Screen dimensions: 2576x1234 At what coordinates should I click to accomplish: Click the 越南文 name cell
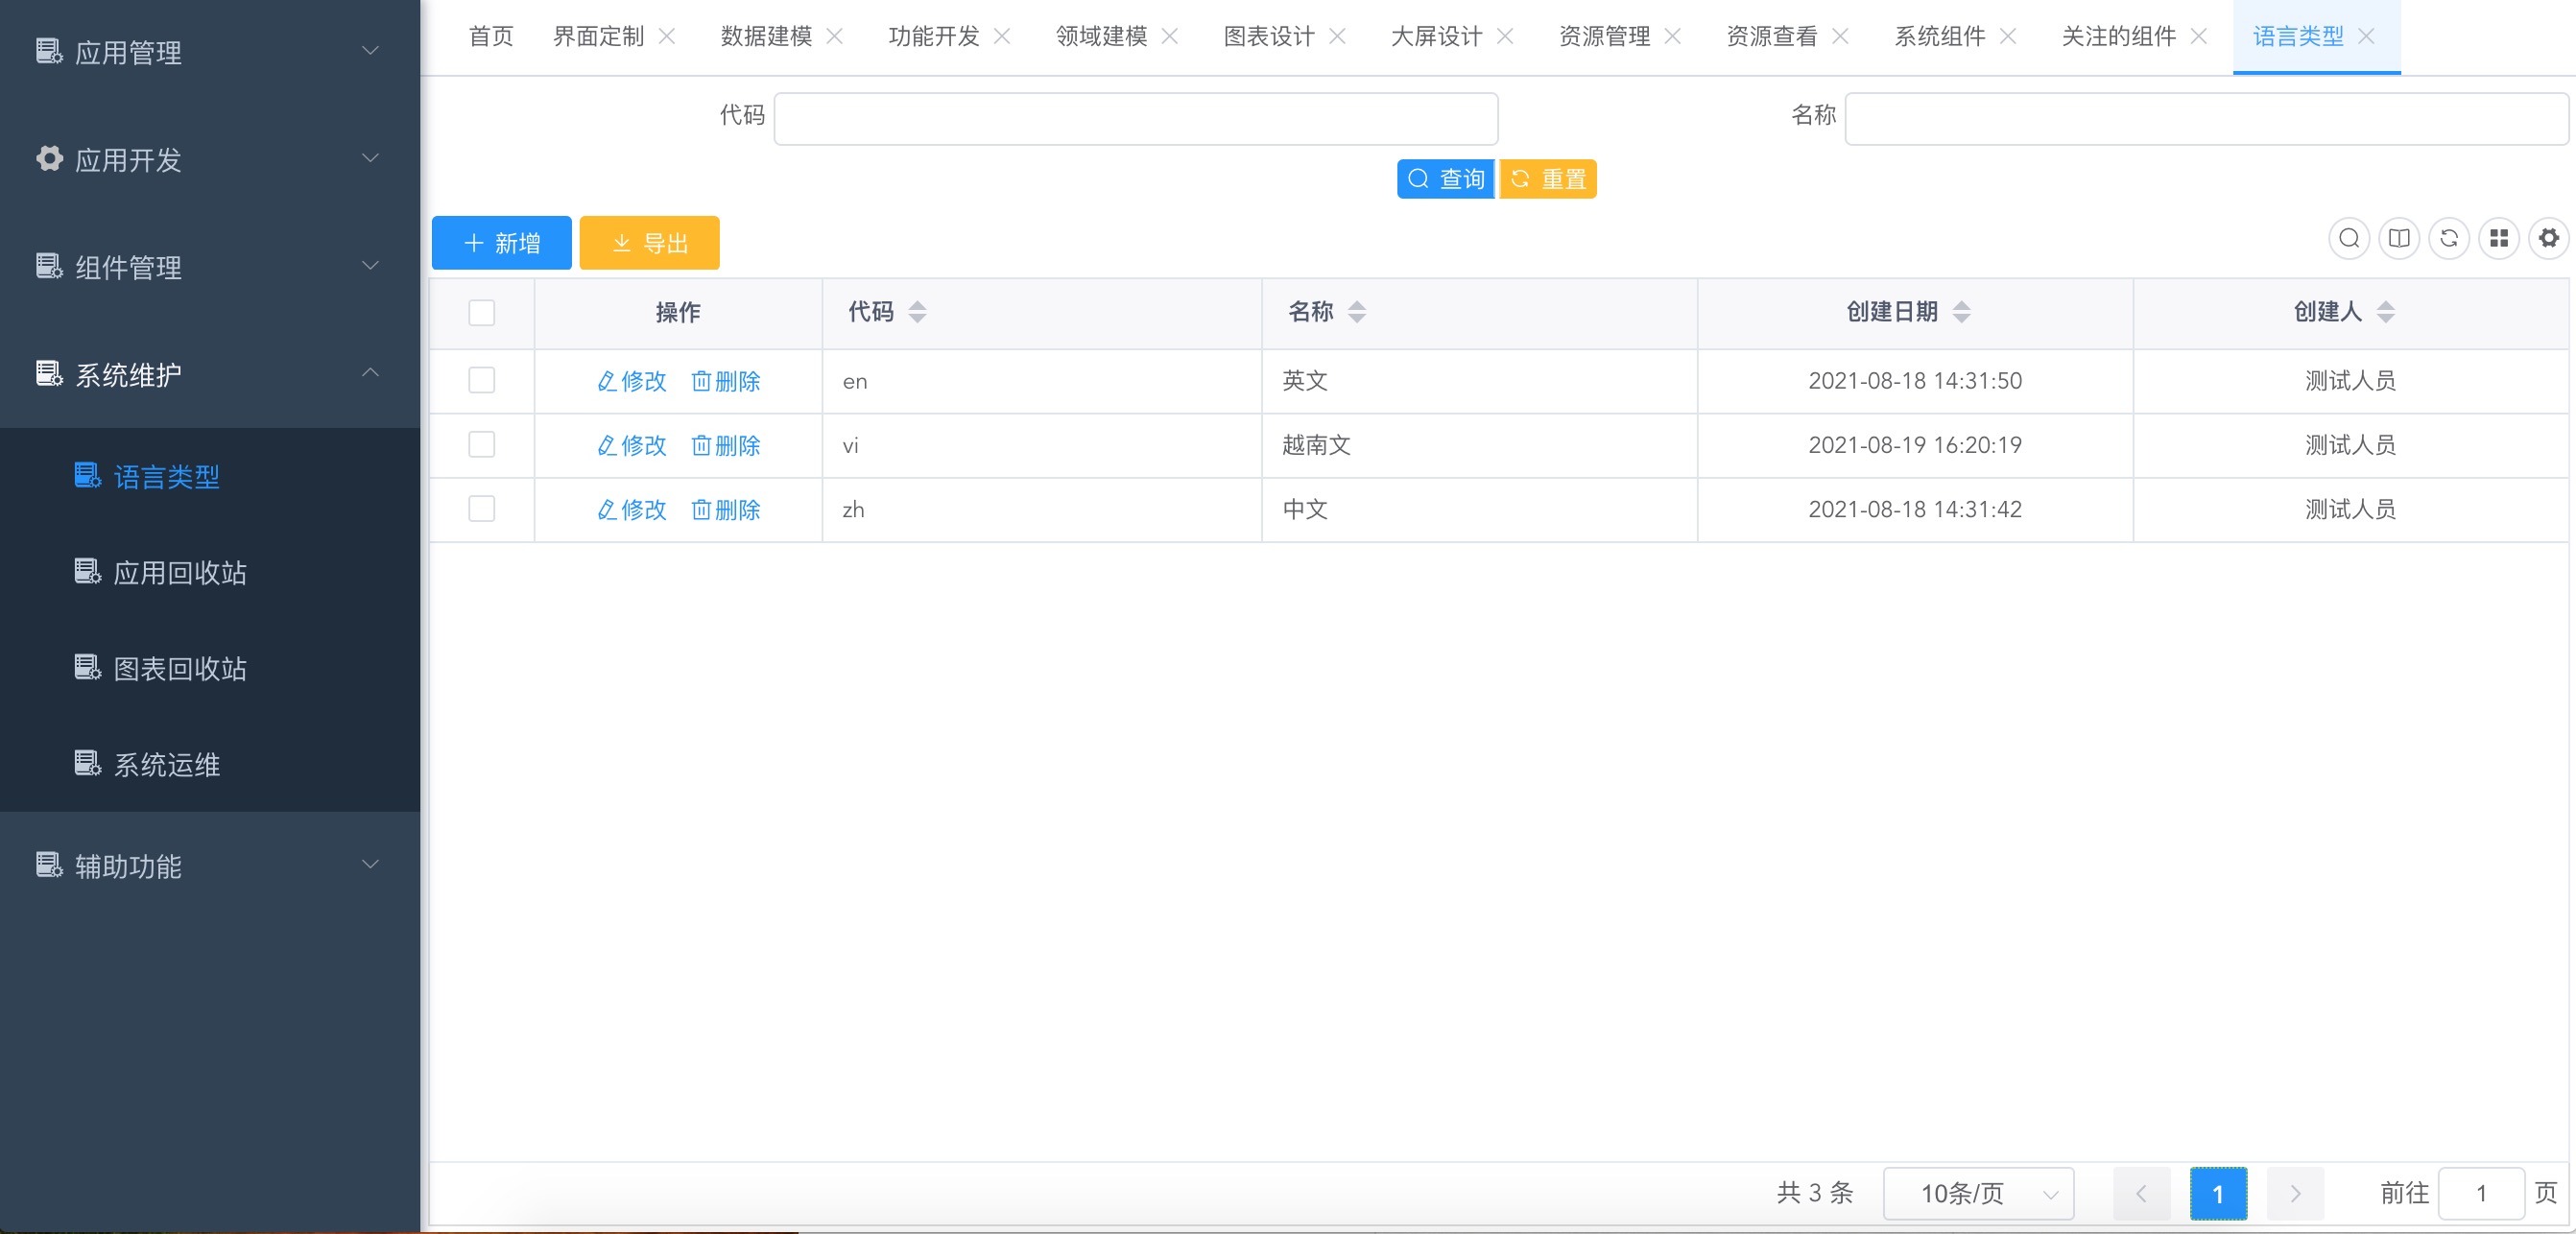[1479, 445]
